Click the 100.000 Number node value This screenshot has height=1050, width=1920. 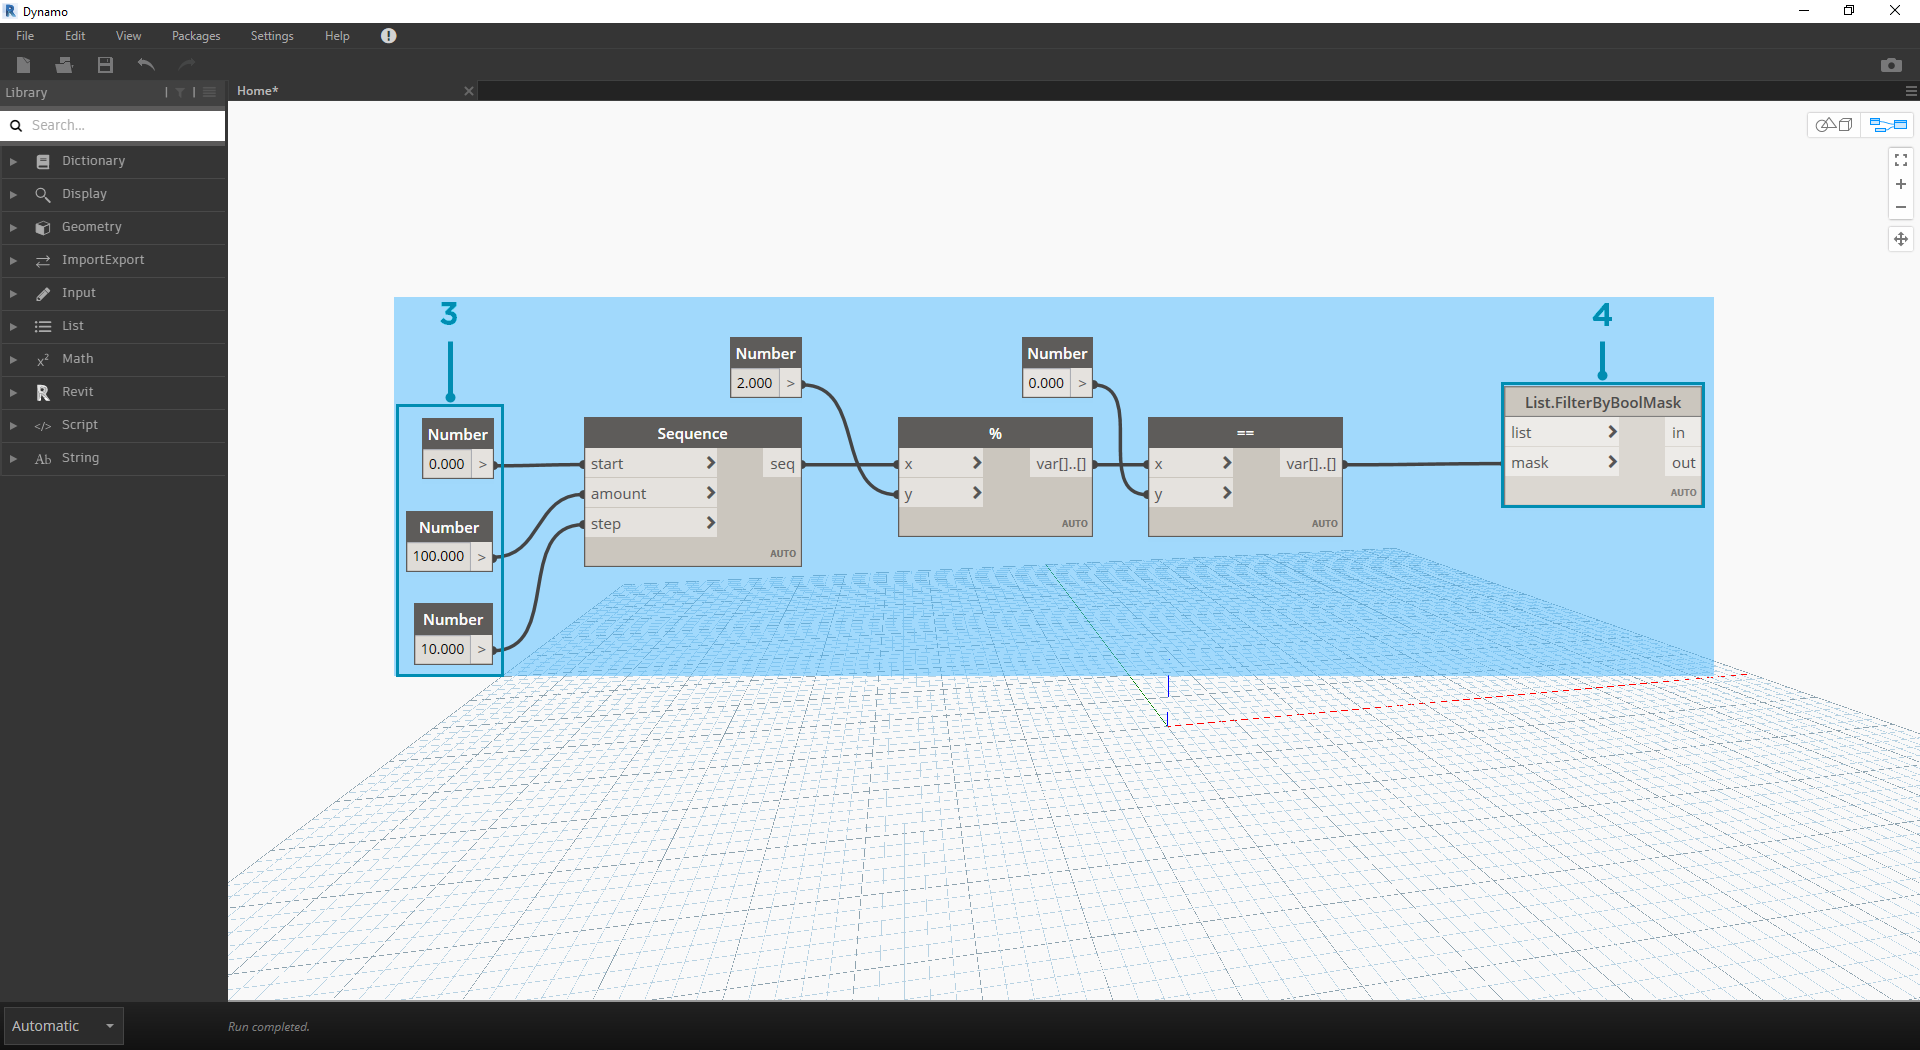439,557
